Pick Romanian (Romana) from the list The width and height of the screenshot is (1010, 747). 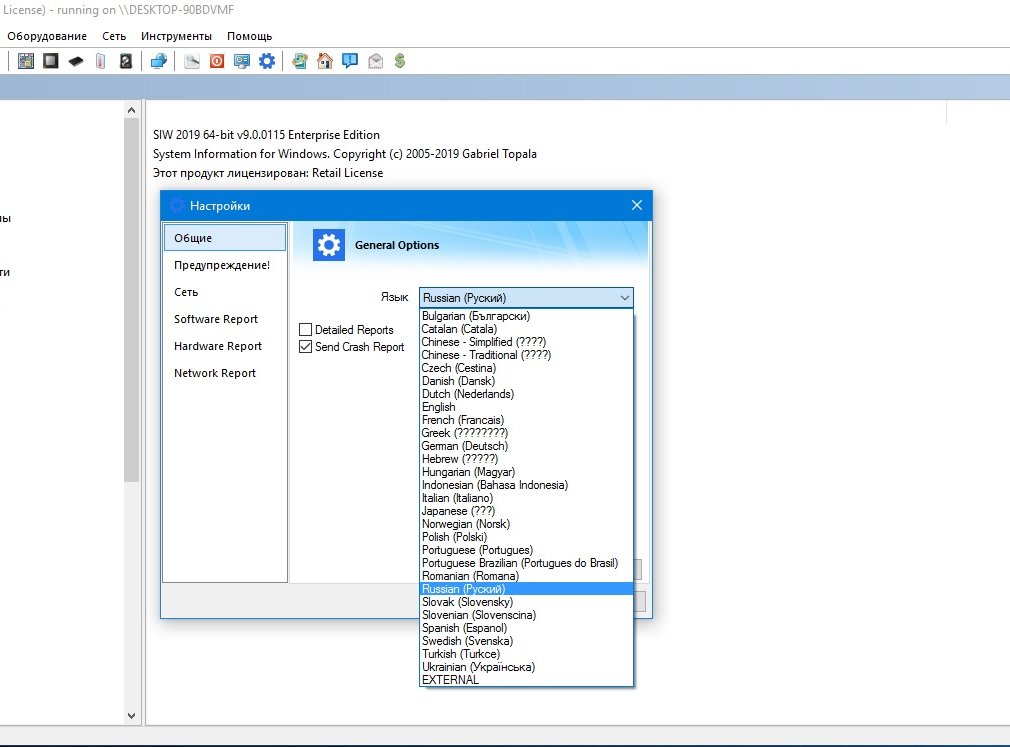(x=526, y=576)
